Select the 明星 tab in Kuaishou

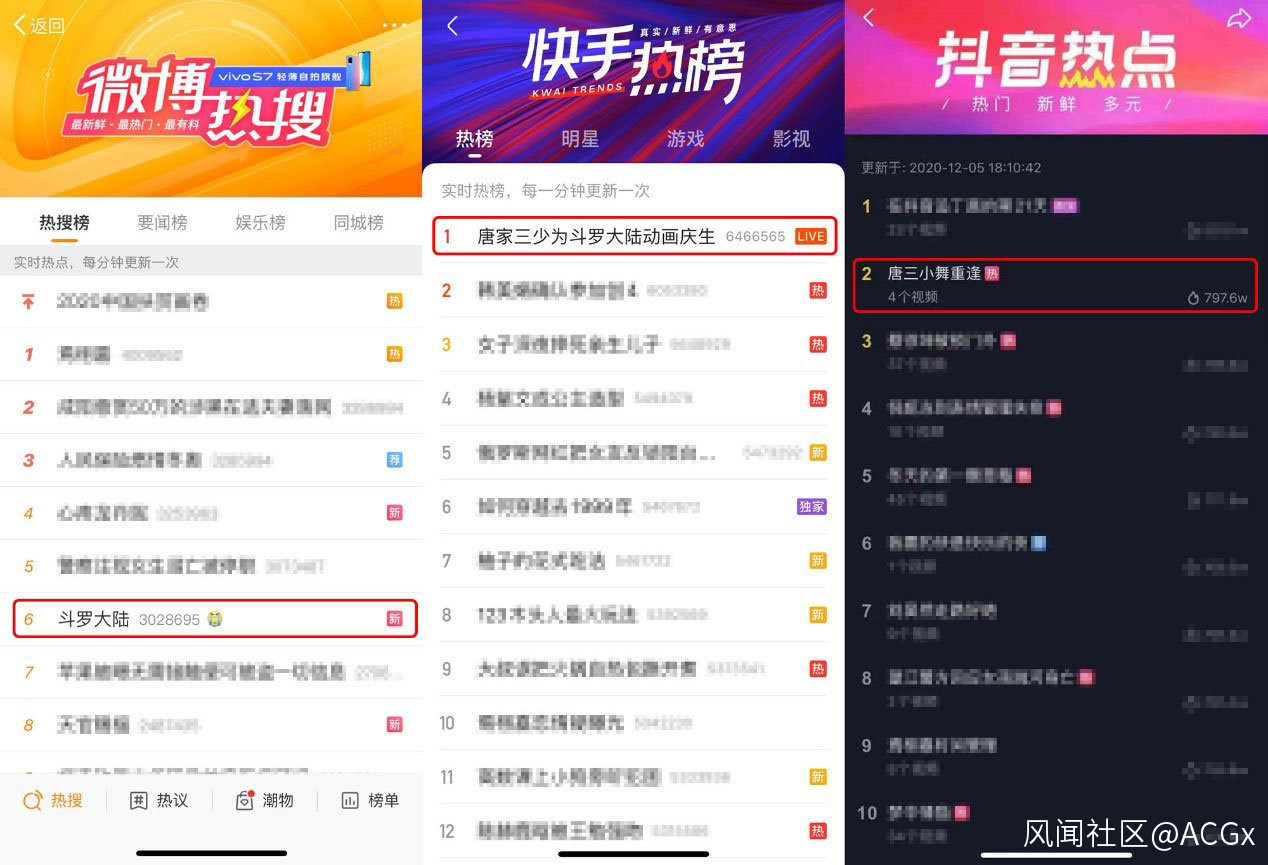pyautogui.click(x=580, y=139)
